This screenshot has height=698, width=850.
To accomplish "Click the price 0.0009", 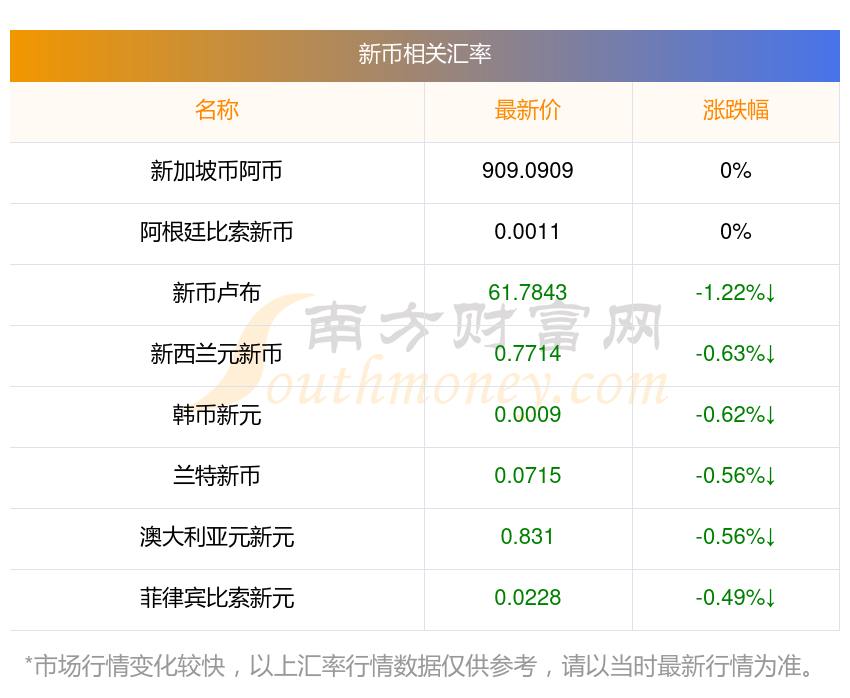I will 527,415.
